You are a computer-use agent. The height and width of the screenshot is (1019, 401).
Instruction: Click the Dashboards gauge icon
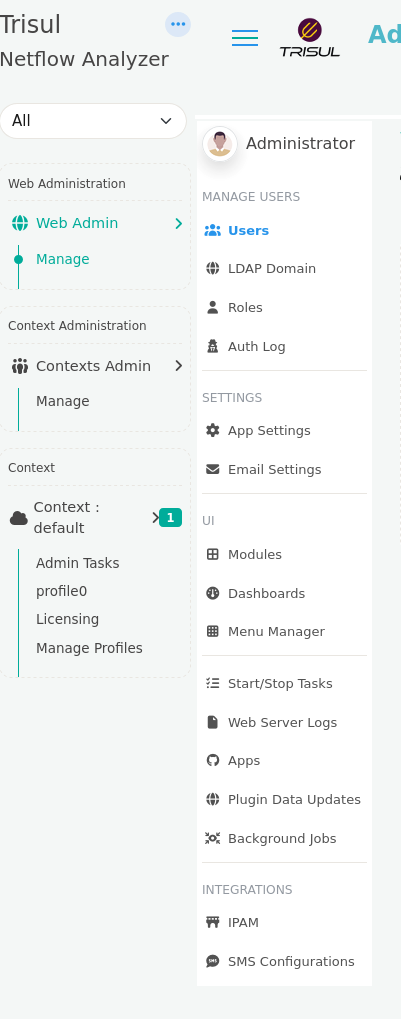[x=213, y=593]
